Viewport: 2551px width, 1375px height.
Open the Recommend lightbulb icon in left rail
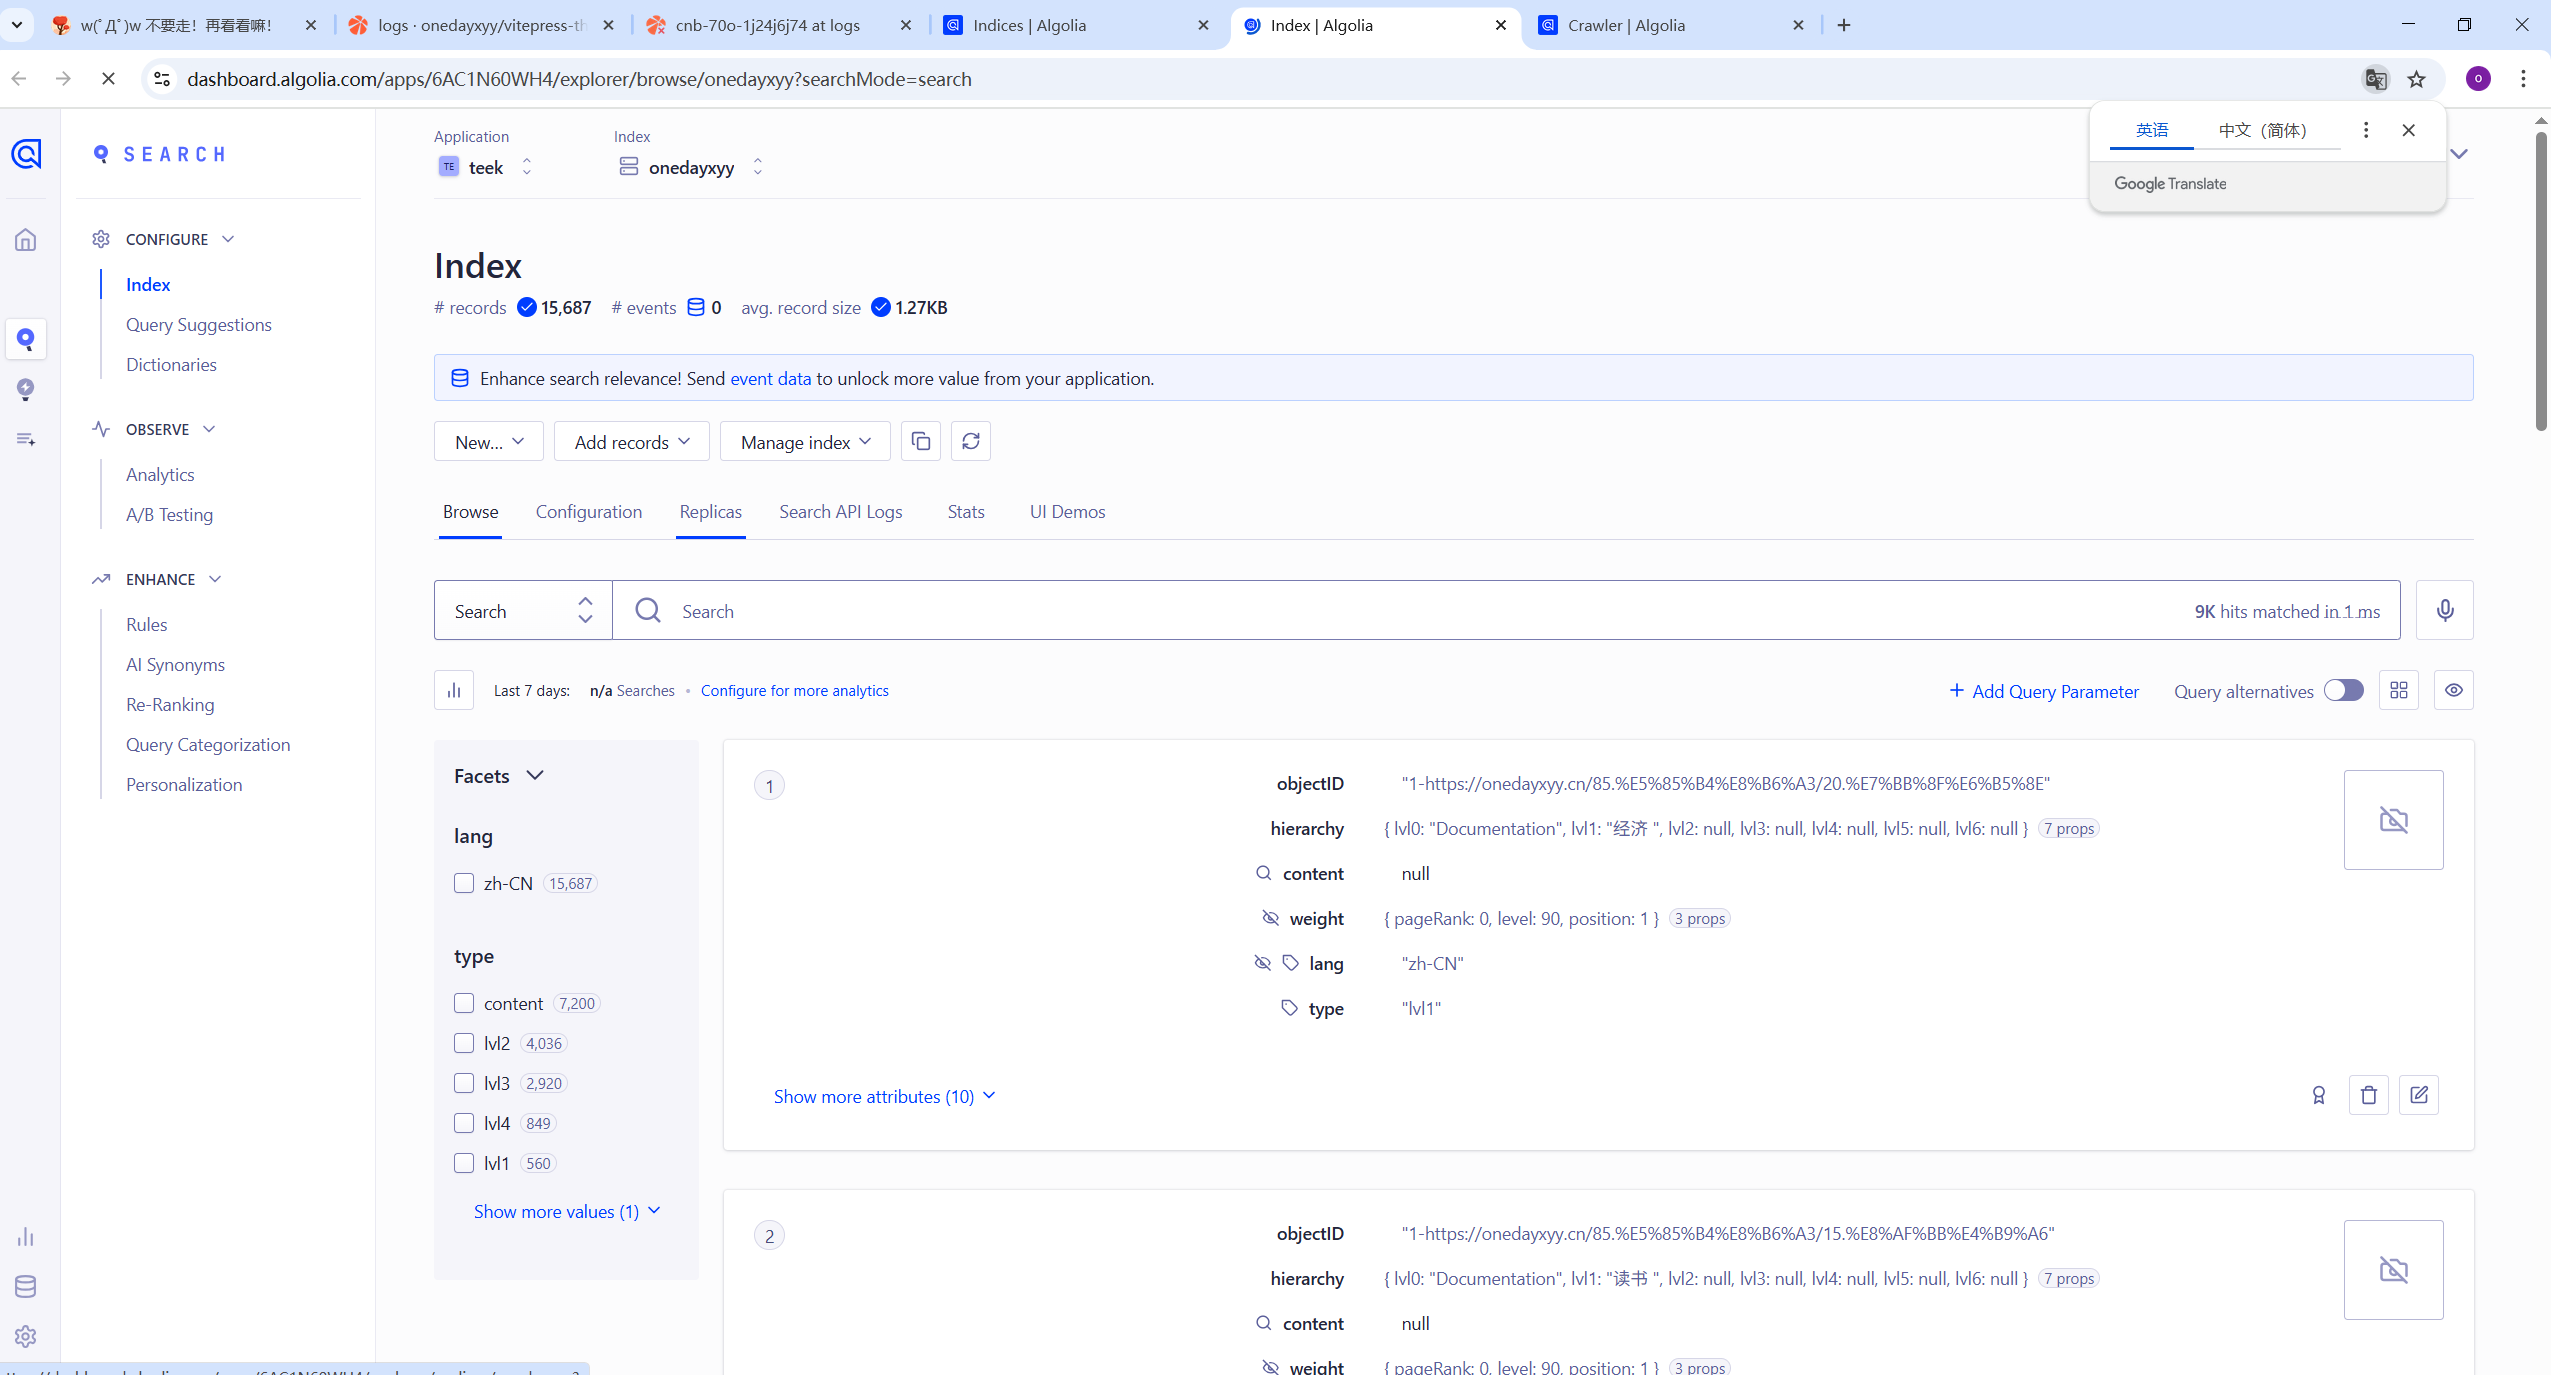pyautogui.click(x=26, y=389)
